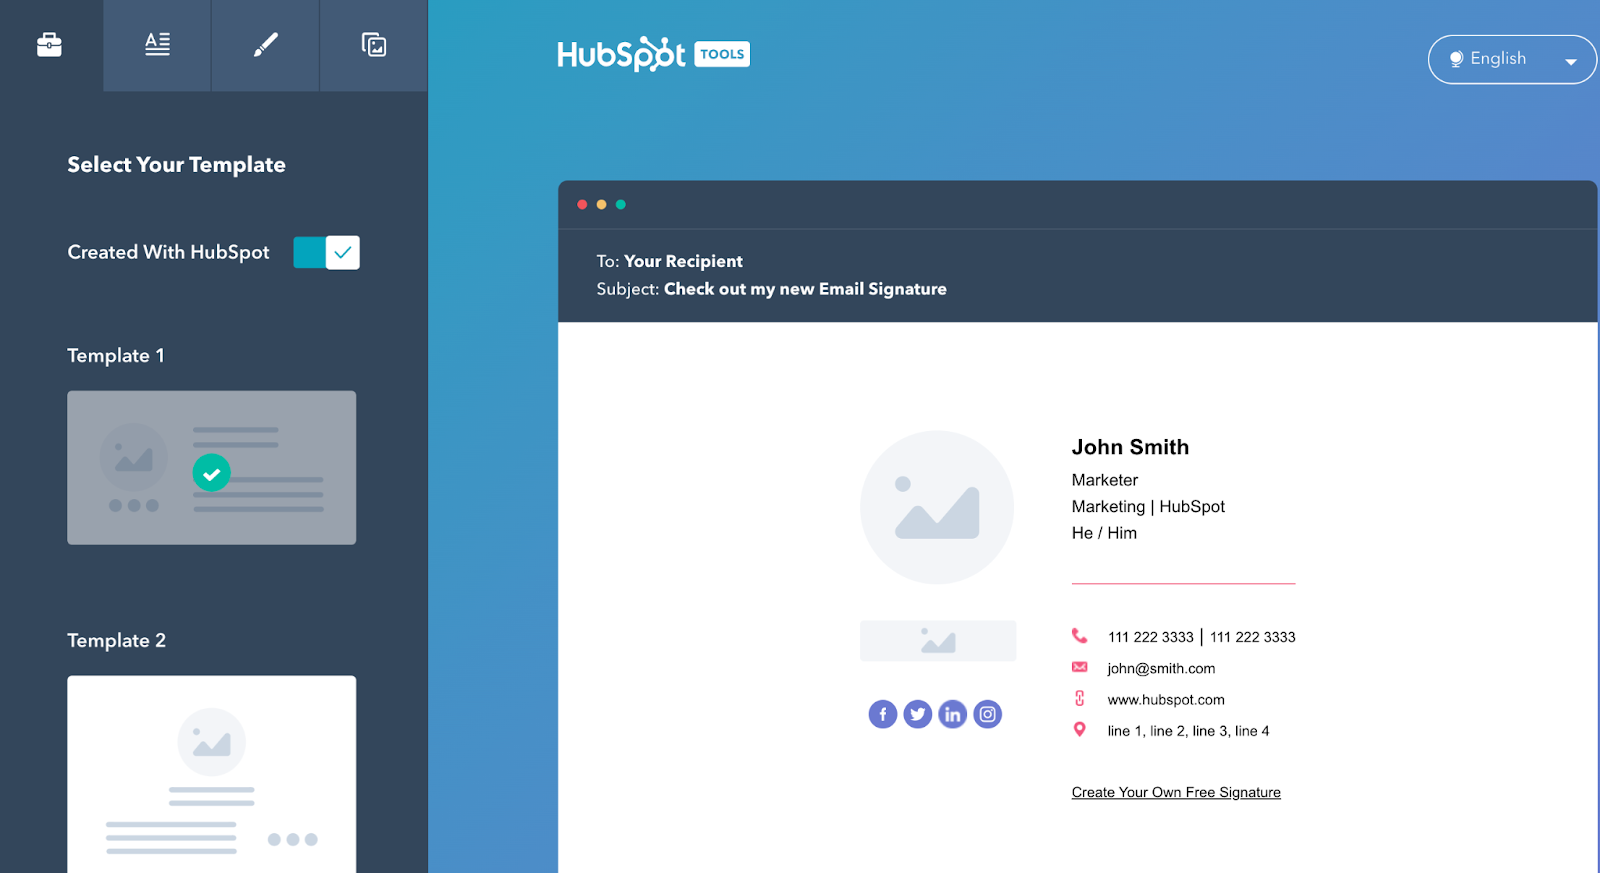The height and width of the screenshot is (873, 1600).
Task: Click the Instagram icon in signature
Action: click(988, 714)
